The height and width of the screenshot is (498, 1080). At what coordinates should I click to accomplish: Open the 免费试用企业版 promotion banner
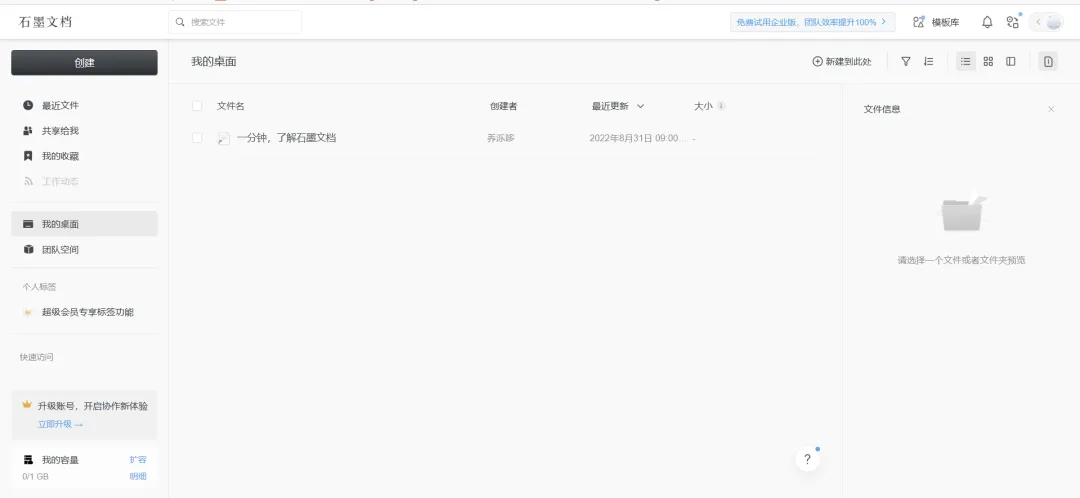pyautogui.click(x=812, y=22)
